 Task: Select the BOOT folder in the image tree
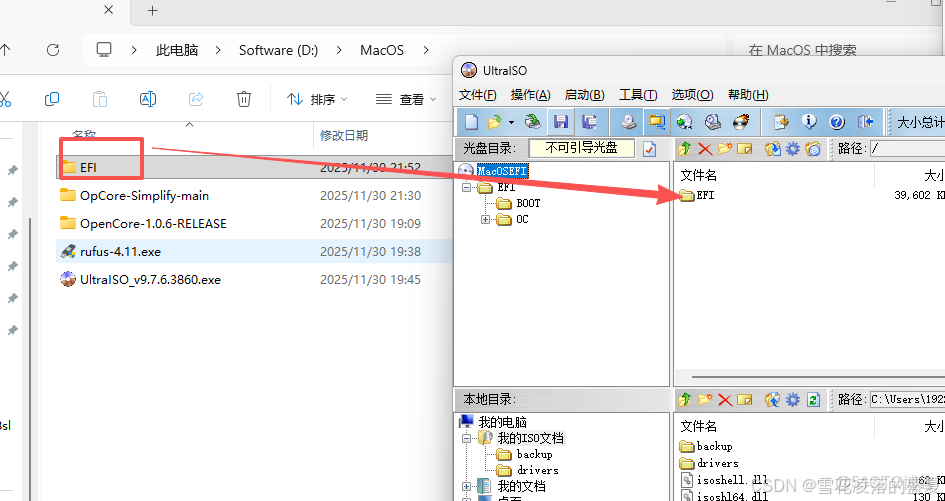pyautogui.click(x=528, y=203)
